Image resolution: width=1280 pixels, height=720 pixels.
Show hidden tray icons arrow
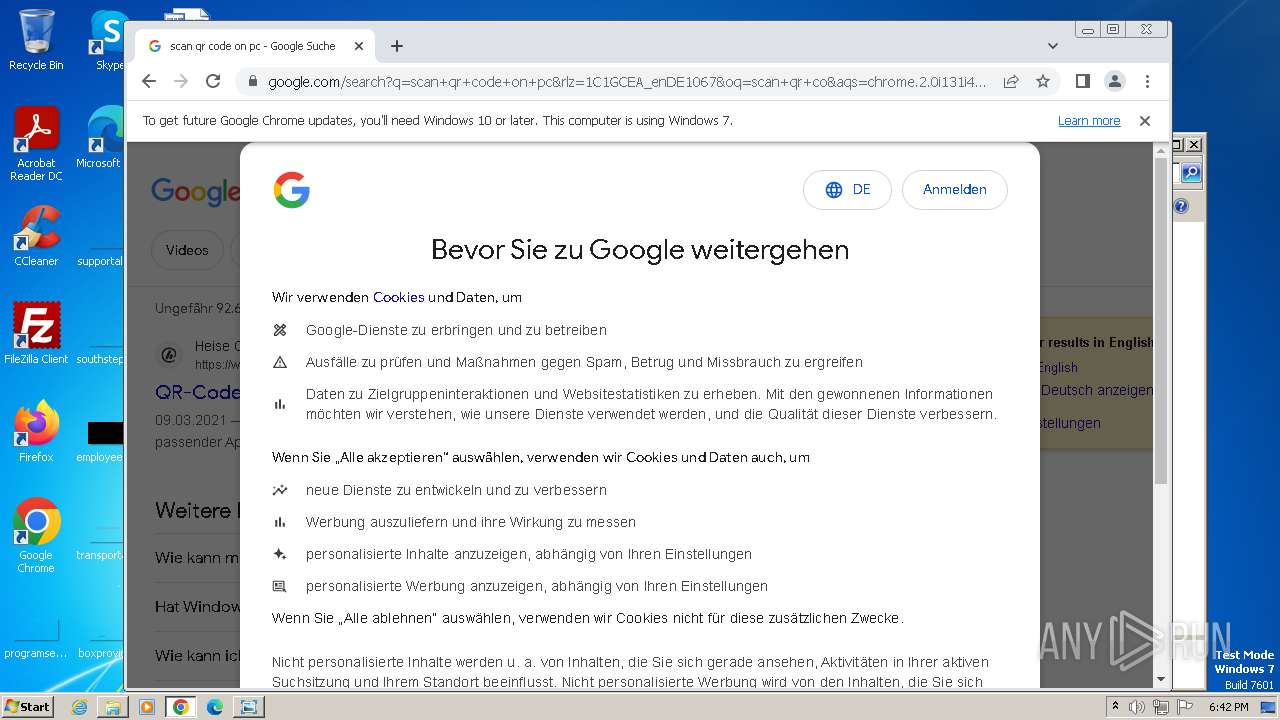(x=1115, y=706)
